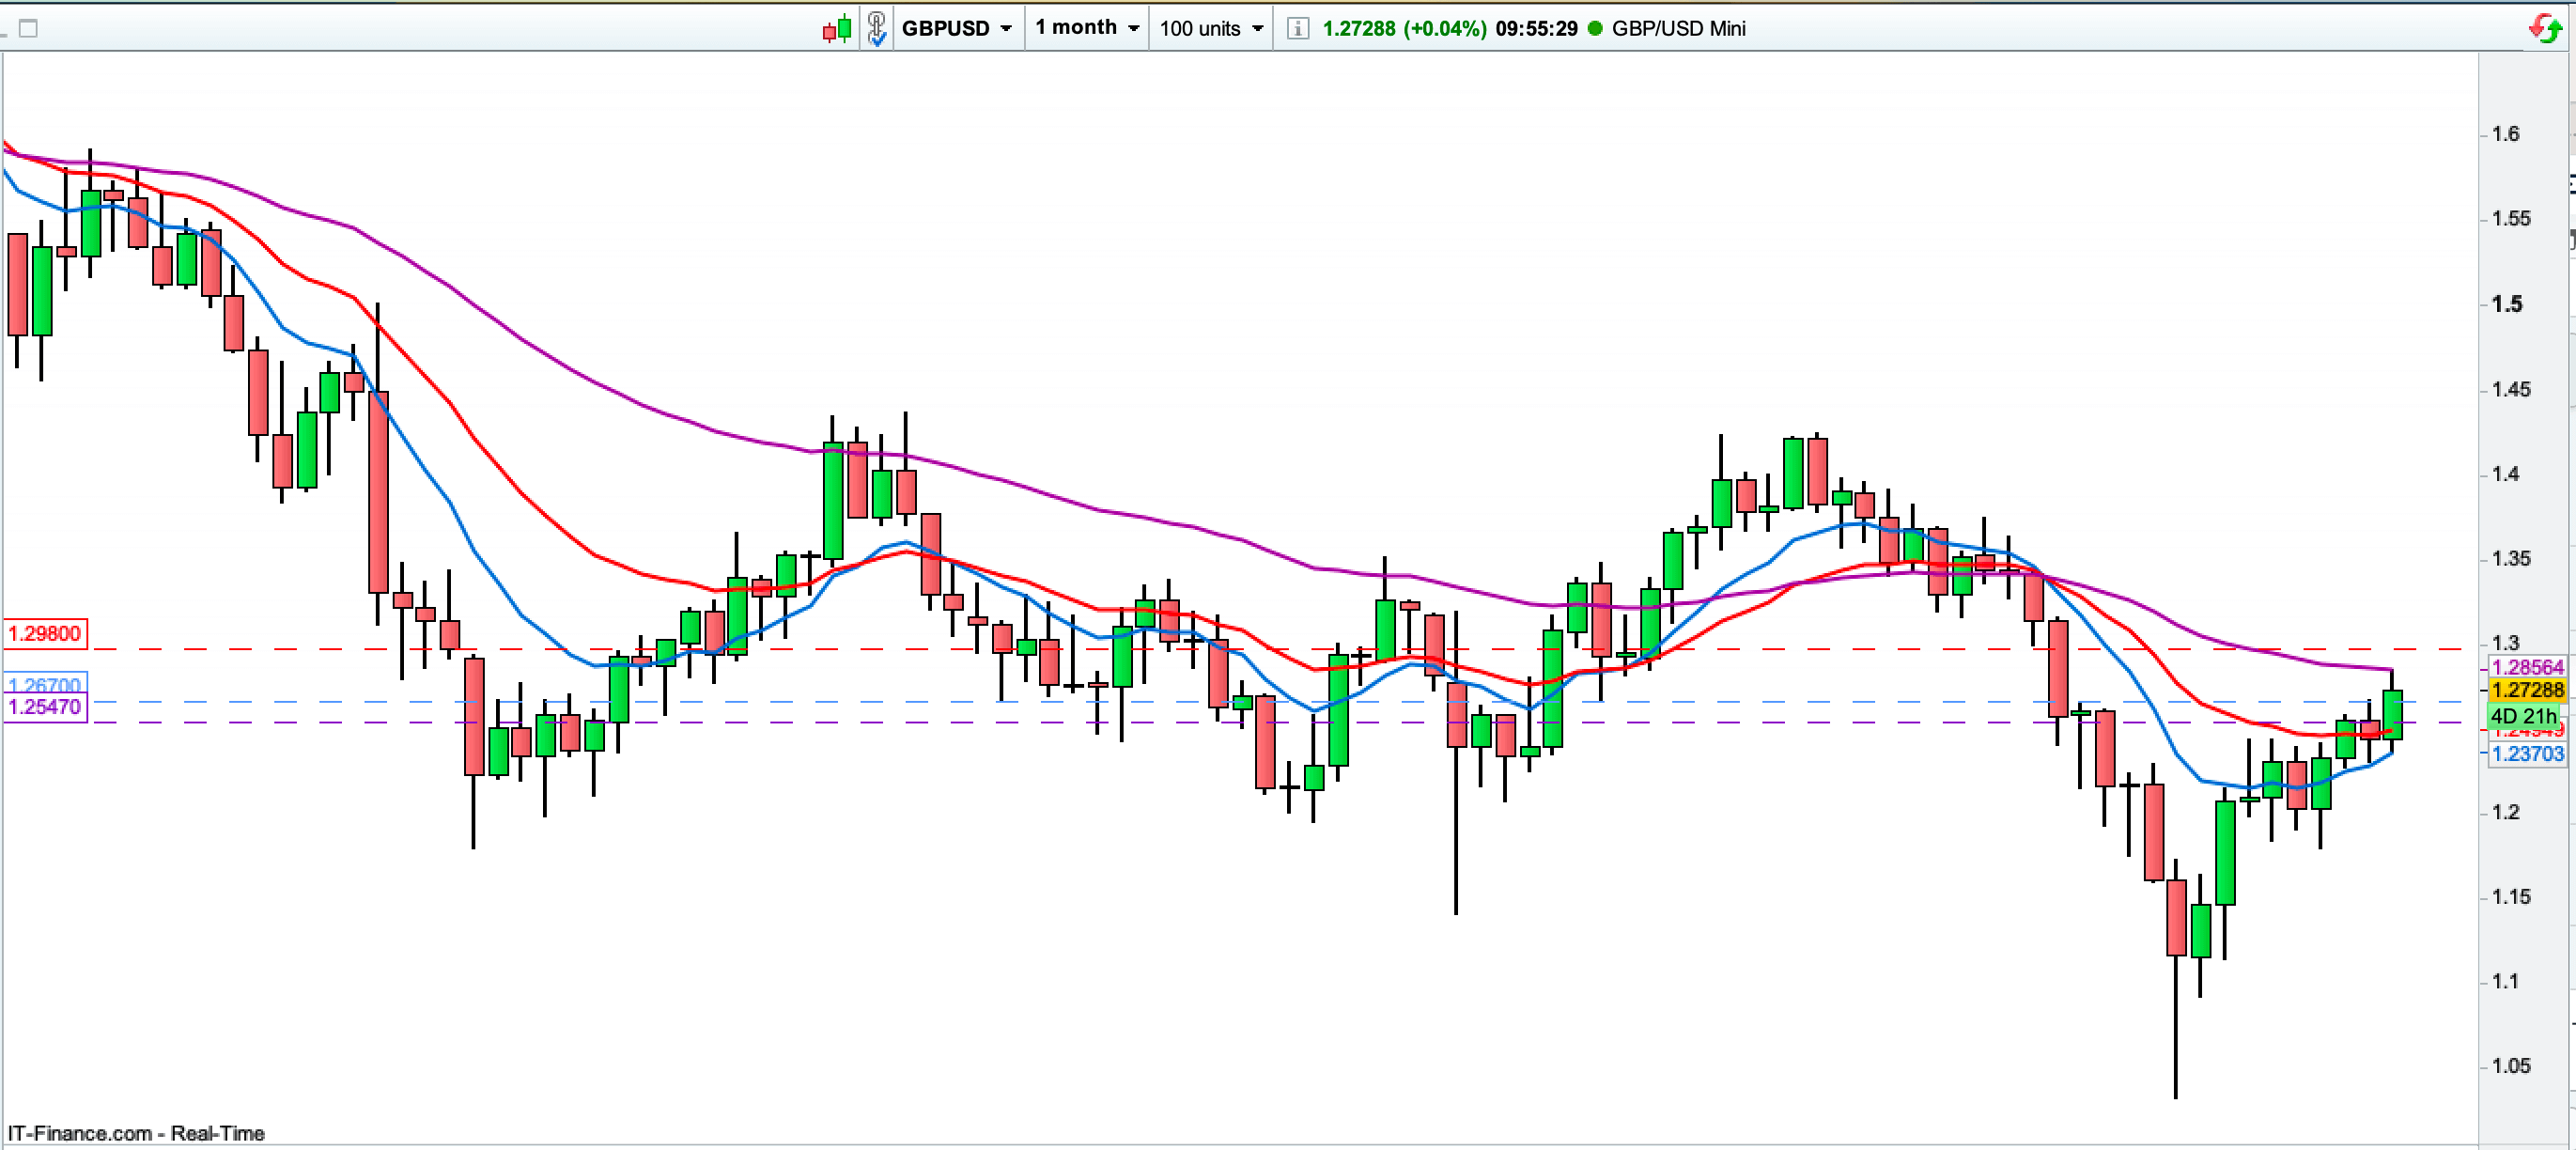Select the red 1.29800 horizontal line label
The height and width of the screenshot is (1150, 2576).
coord(45,633)
